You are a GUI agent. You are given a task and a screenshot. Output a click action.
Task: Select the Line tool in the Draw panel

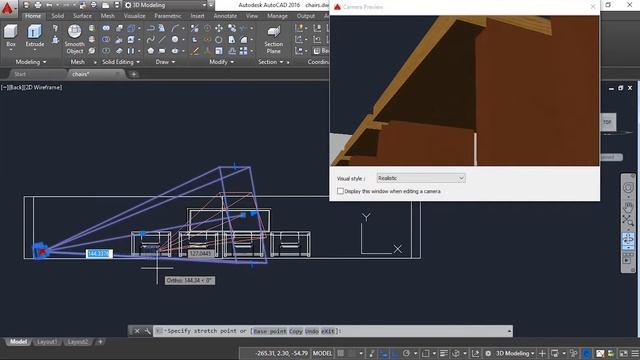pyautogui.click(x=162, y=40)
